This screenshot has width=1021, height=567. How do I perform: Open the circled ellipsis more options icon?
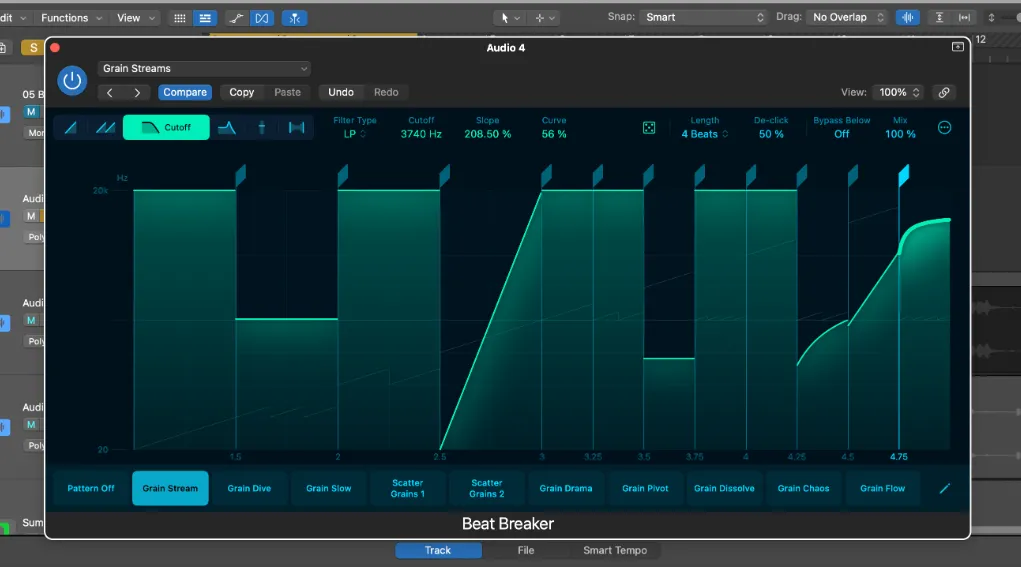[x=944, y=128]
